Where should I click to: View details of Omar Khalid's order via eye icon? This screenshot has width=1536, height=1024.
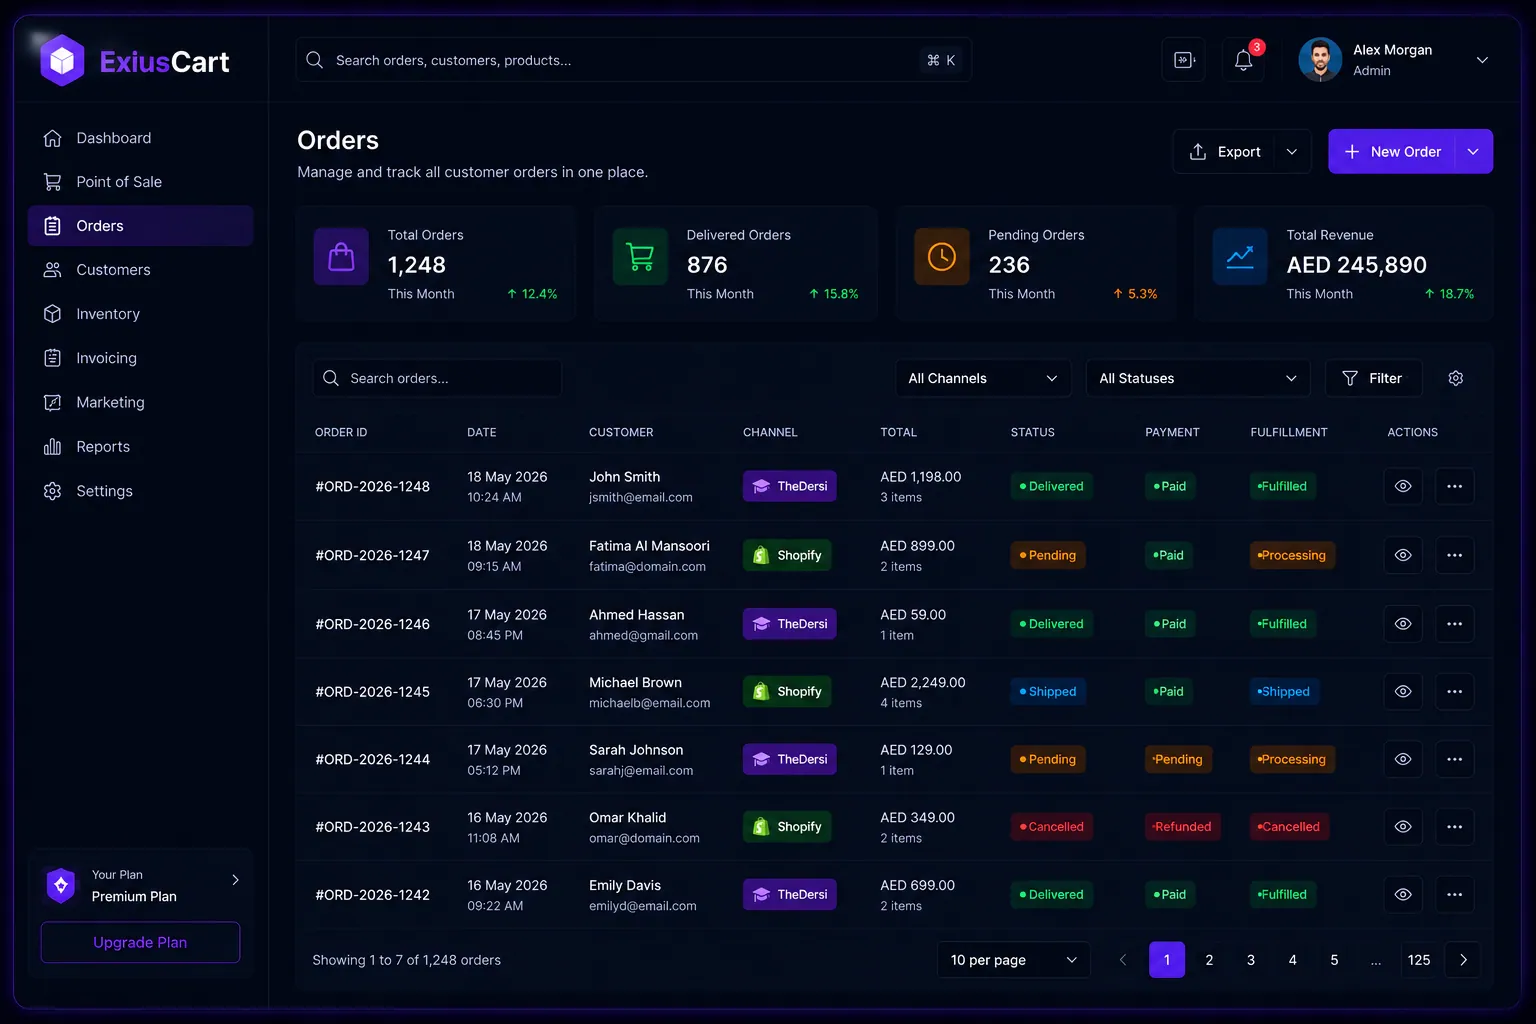coord(1403,827)
